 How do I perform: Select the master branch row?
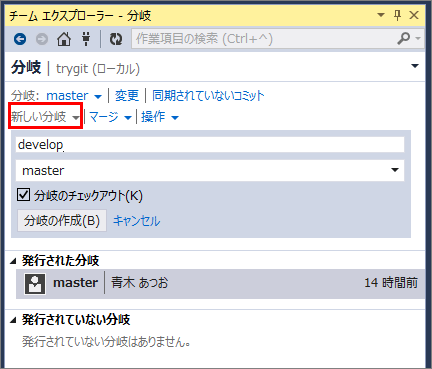tap(220, 283)
